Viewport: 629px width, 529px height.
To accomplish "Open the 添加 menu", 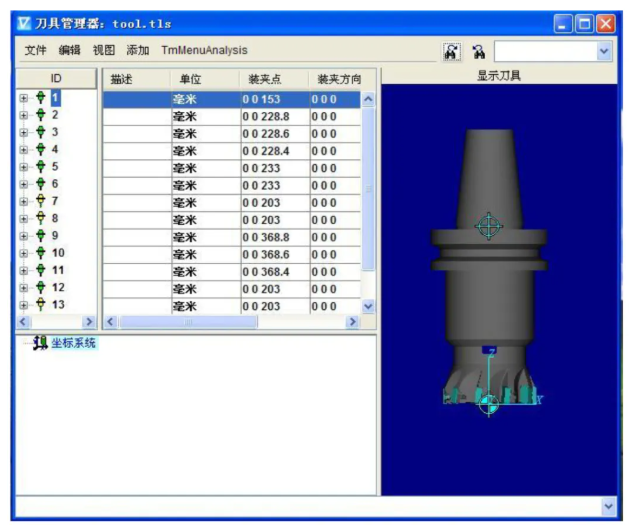I will [137, 50].
